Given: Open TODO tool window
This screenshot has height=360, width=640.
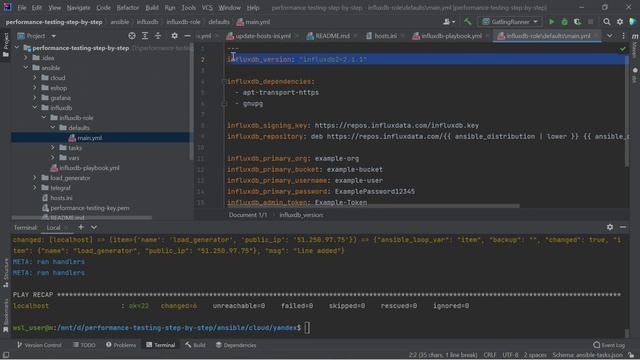Looking at the screenshot, I should point(84,345).
